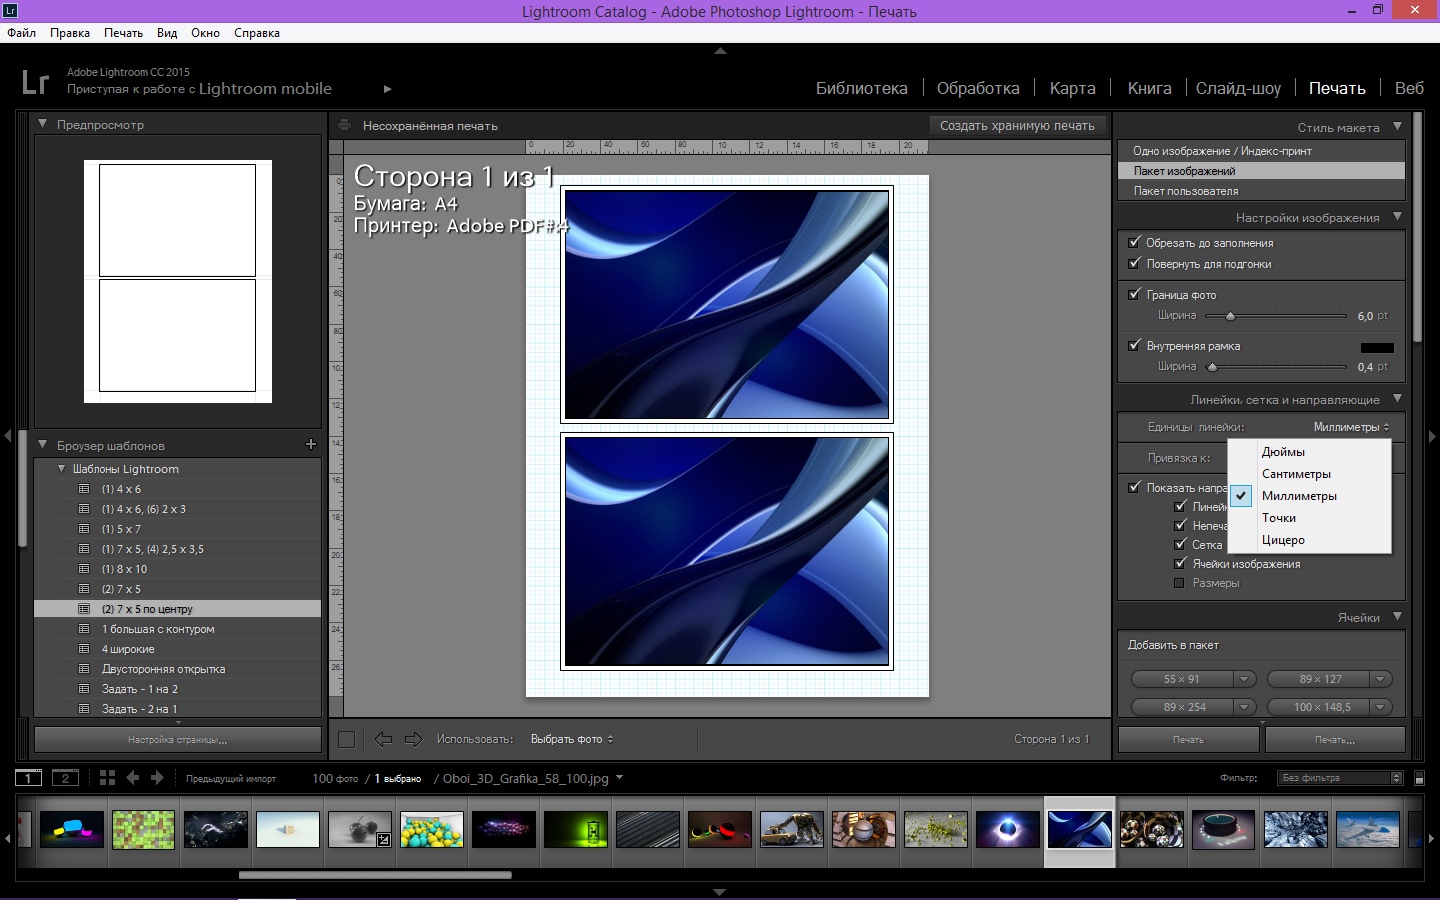This screenshot has width=1440, height=900.
Task: Add 89 × 127 cell to package
Action: pyautogui.click(x=1320, y=679)
